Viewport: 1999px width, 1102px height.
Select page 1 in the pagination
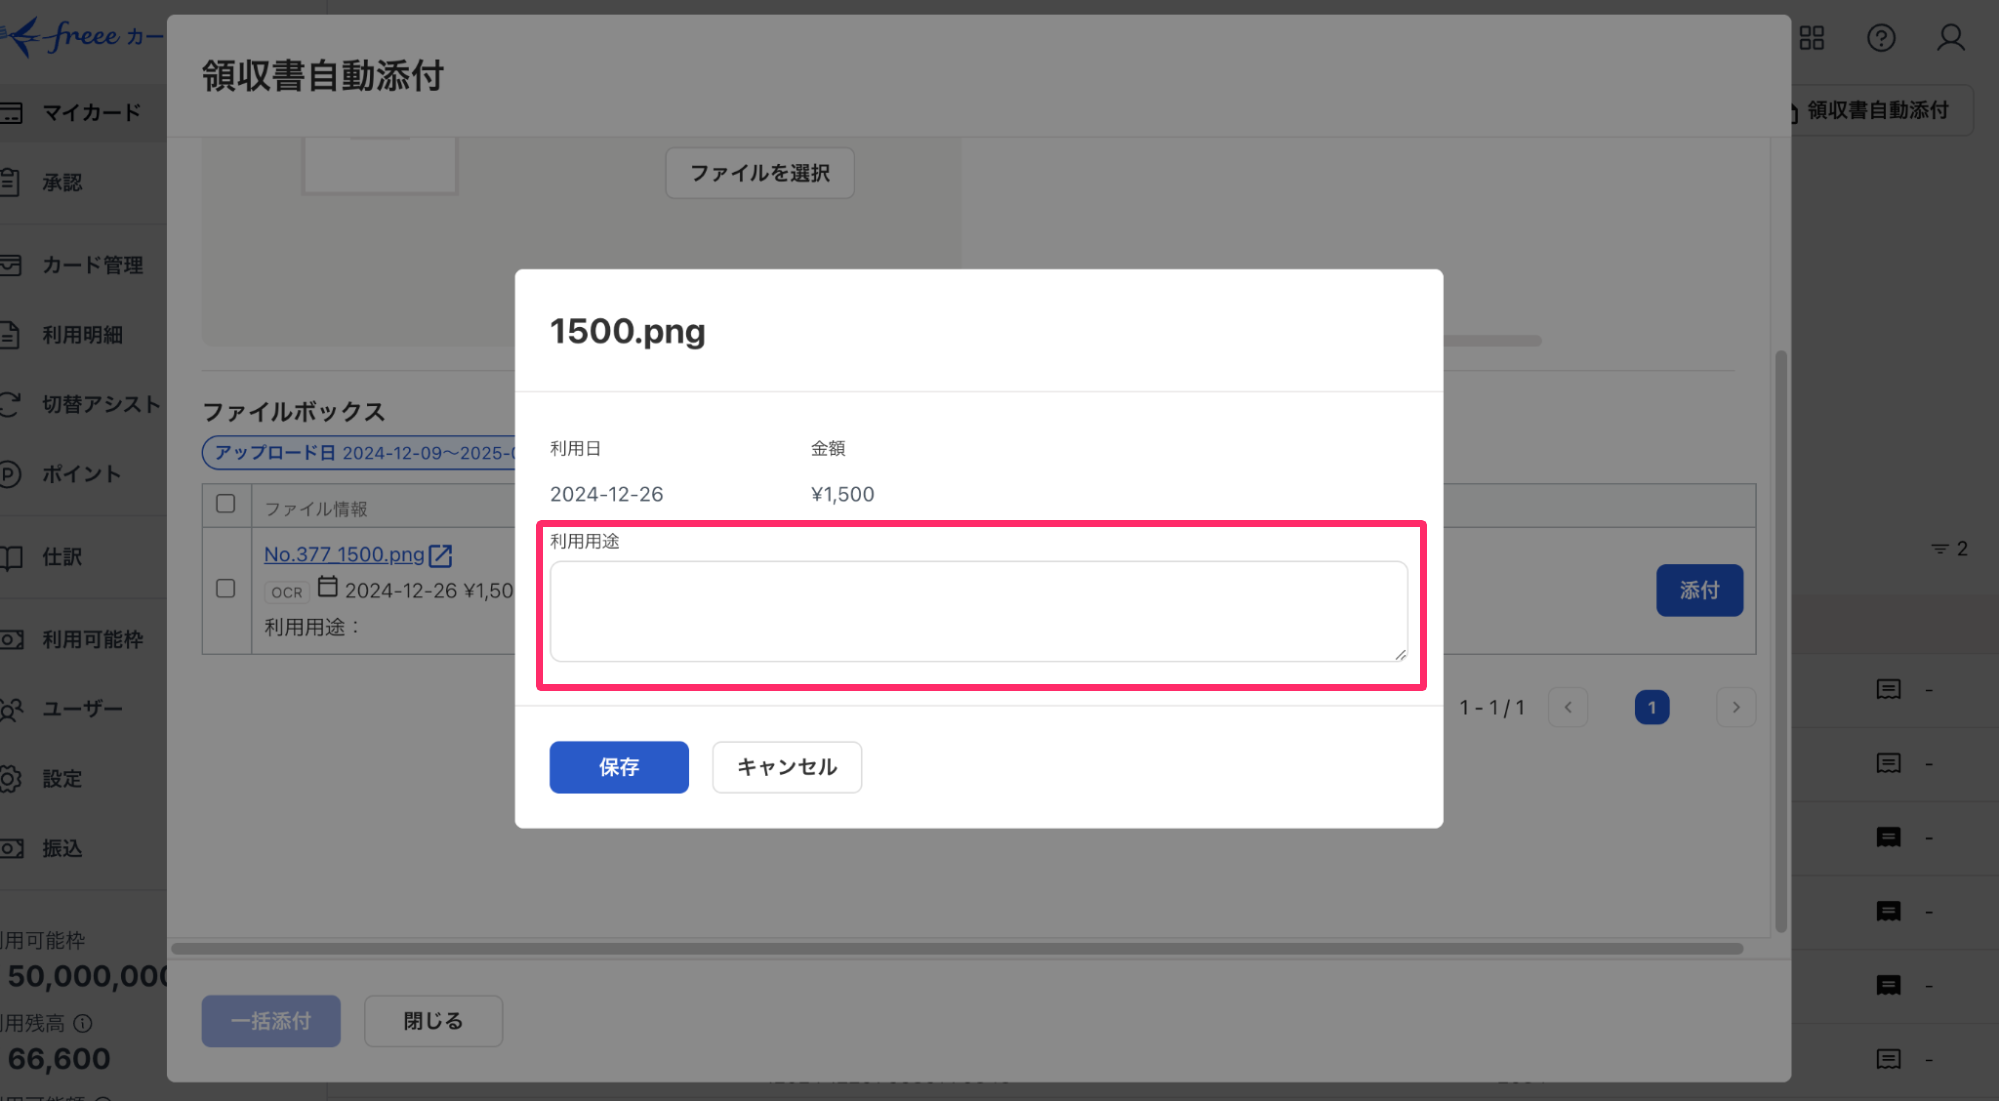[x=1652, y=707]
